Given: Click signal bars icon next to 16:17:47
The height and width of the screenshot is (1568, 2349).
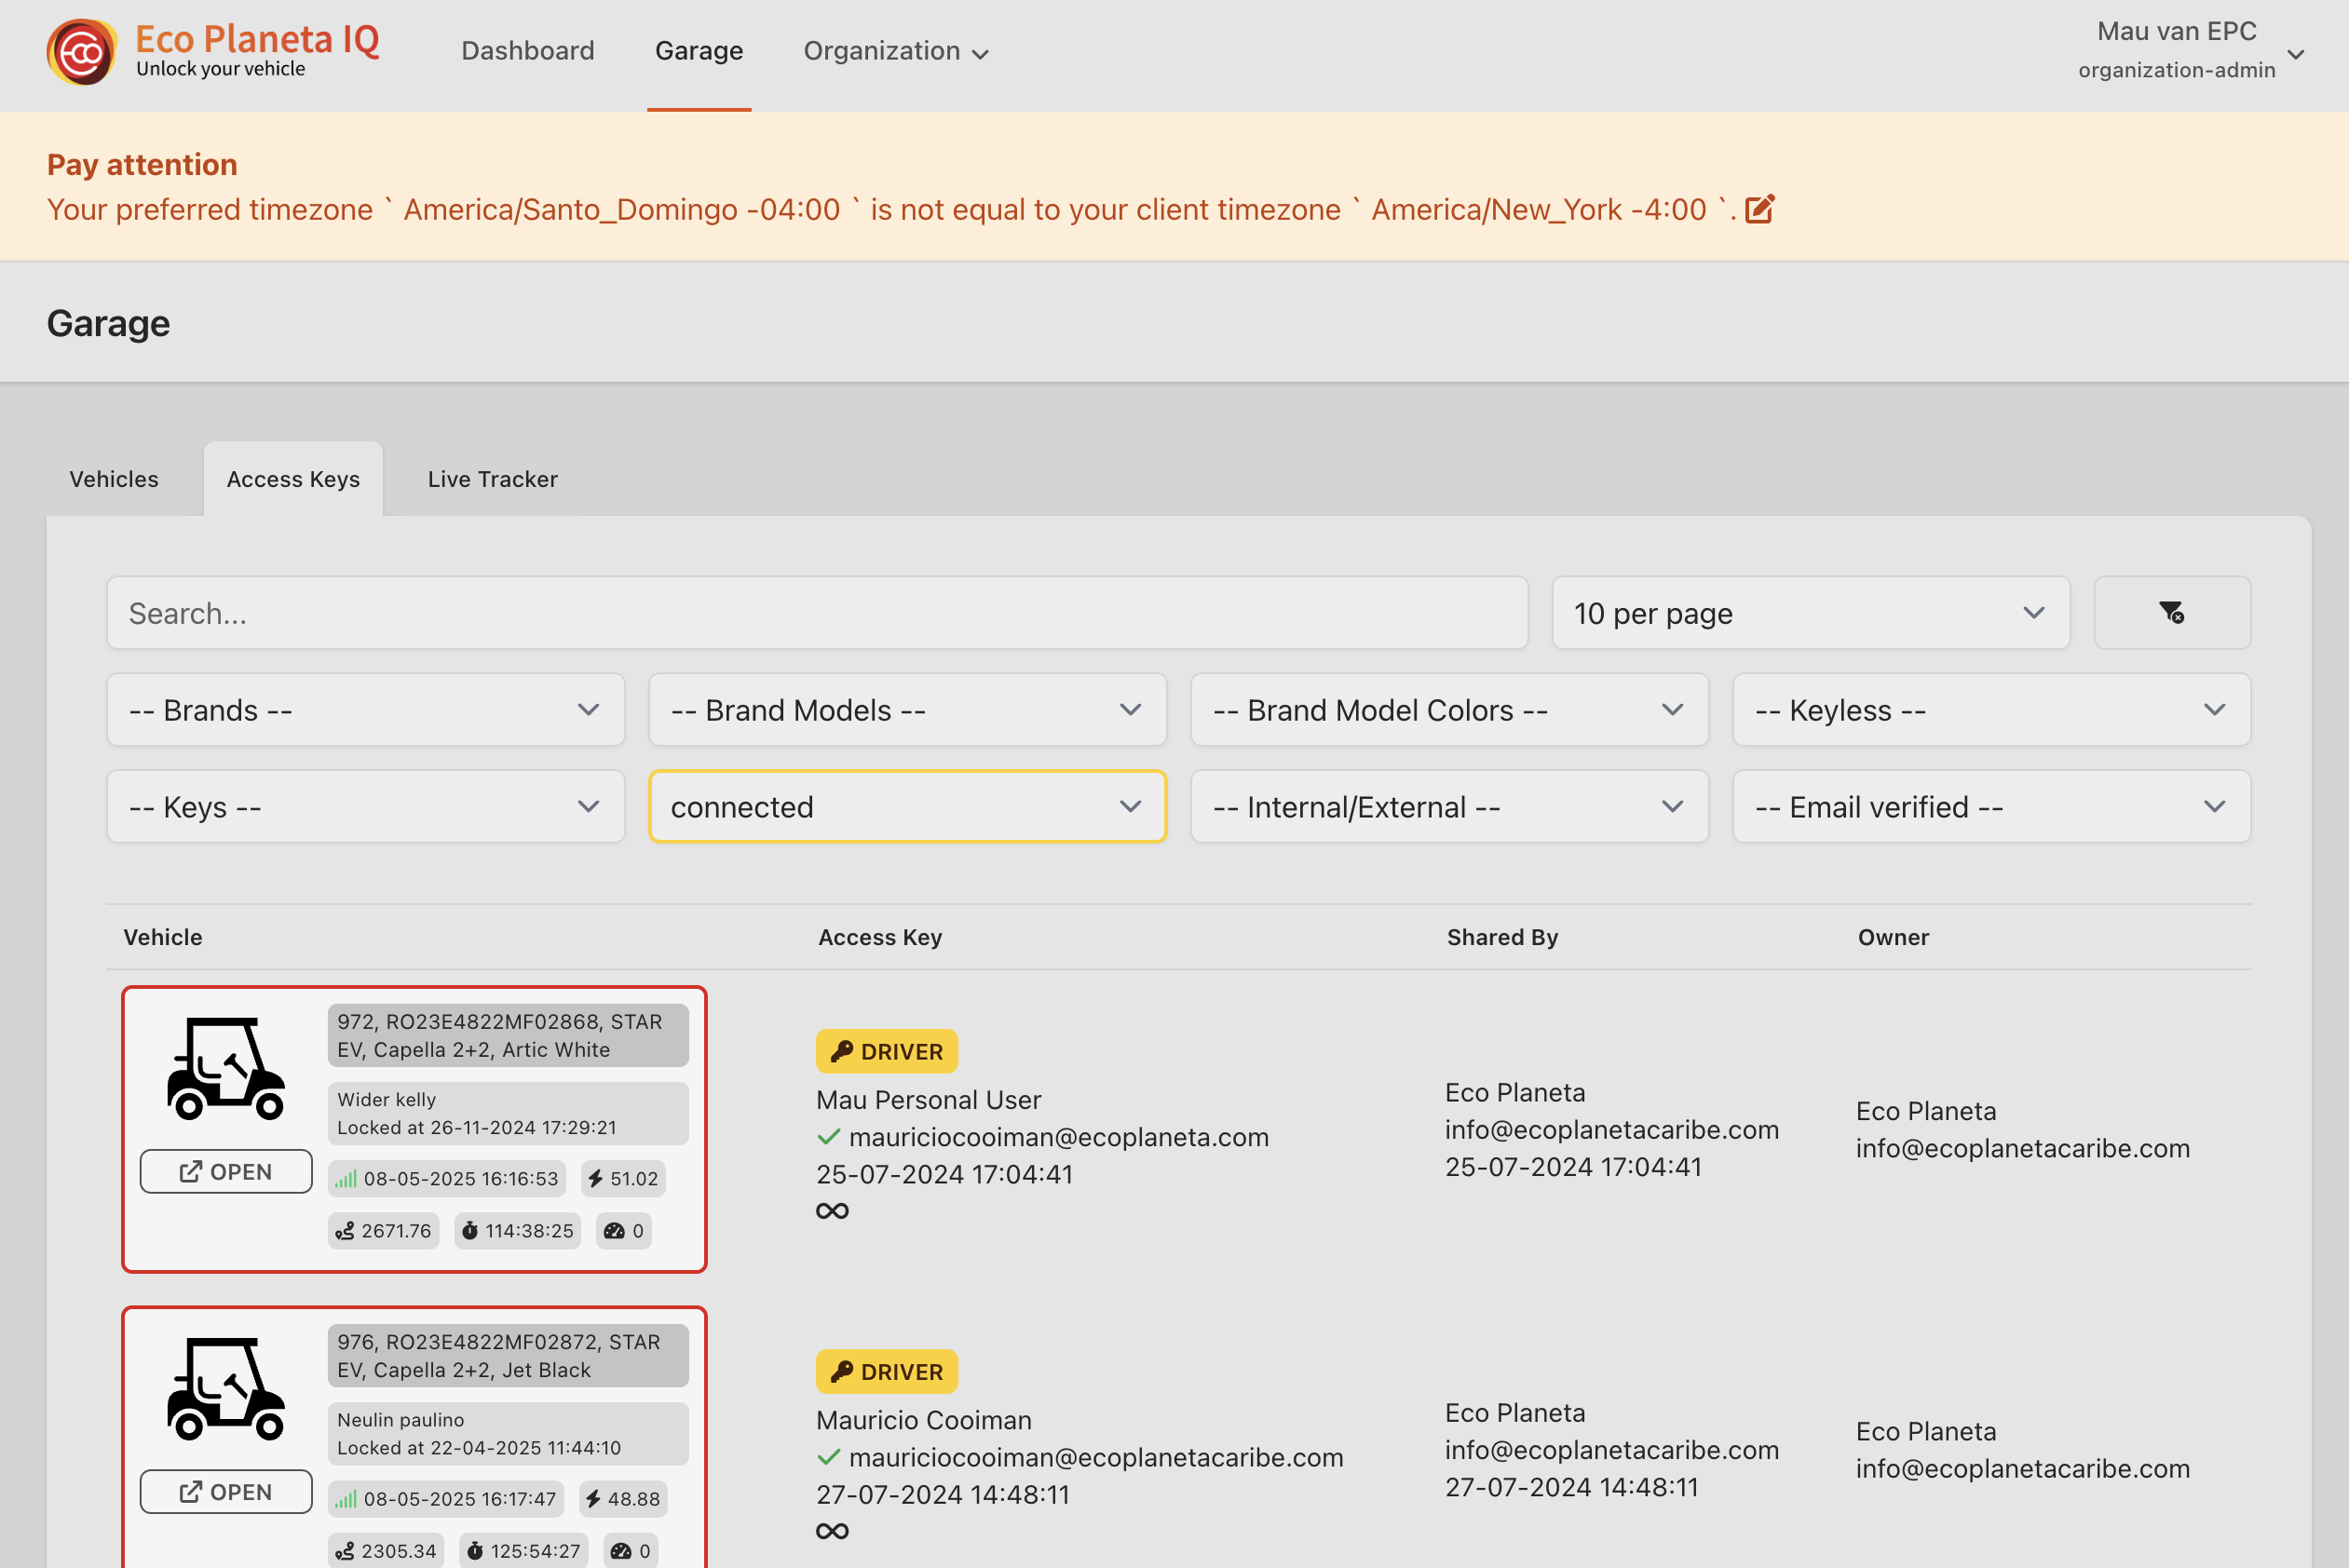Looking at the screenshot, I should point(346,1499).
